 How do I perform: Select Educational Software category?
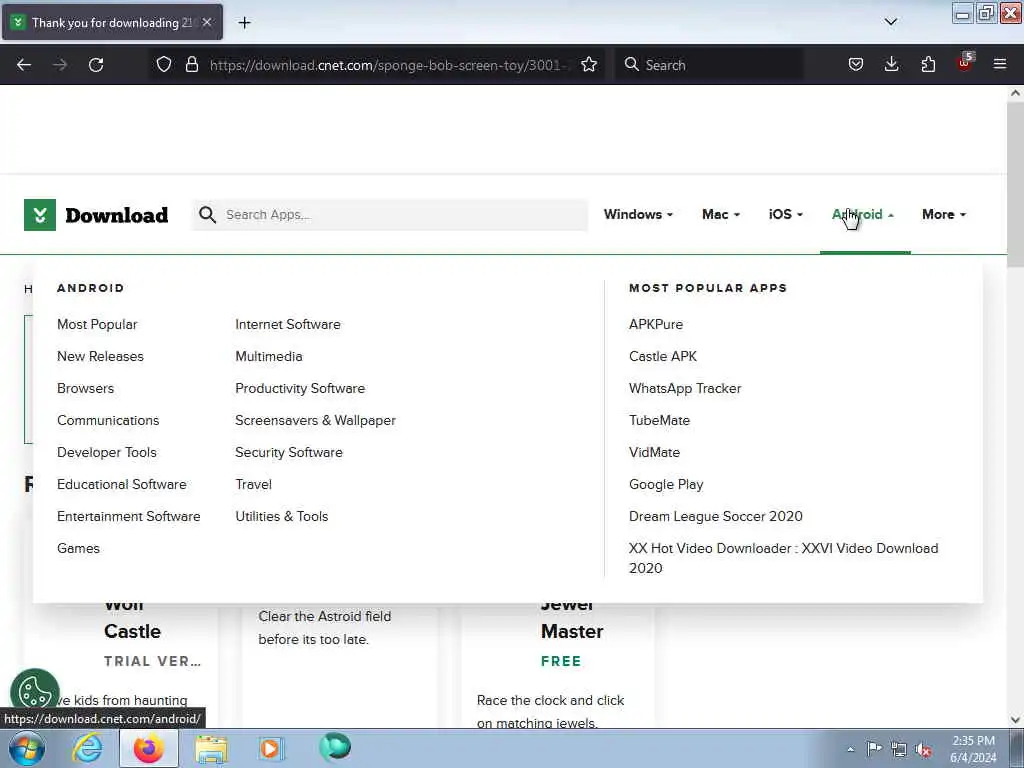point(121,485)
